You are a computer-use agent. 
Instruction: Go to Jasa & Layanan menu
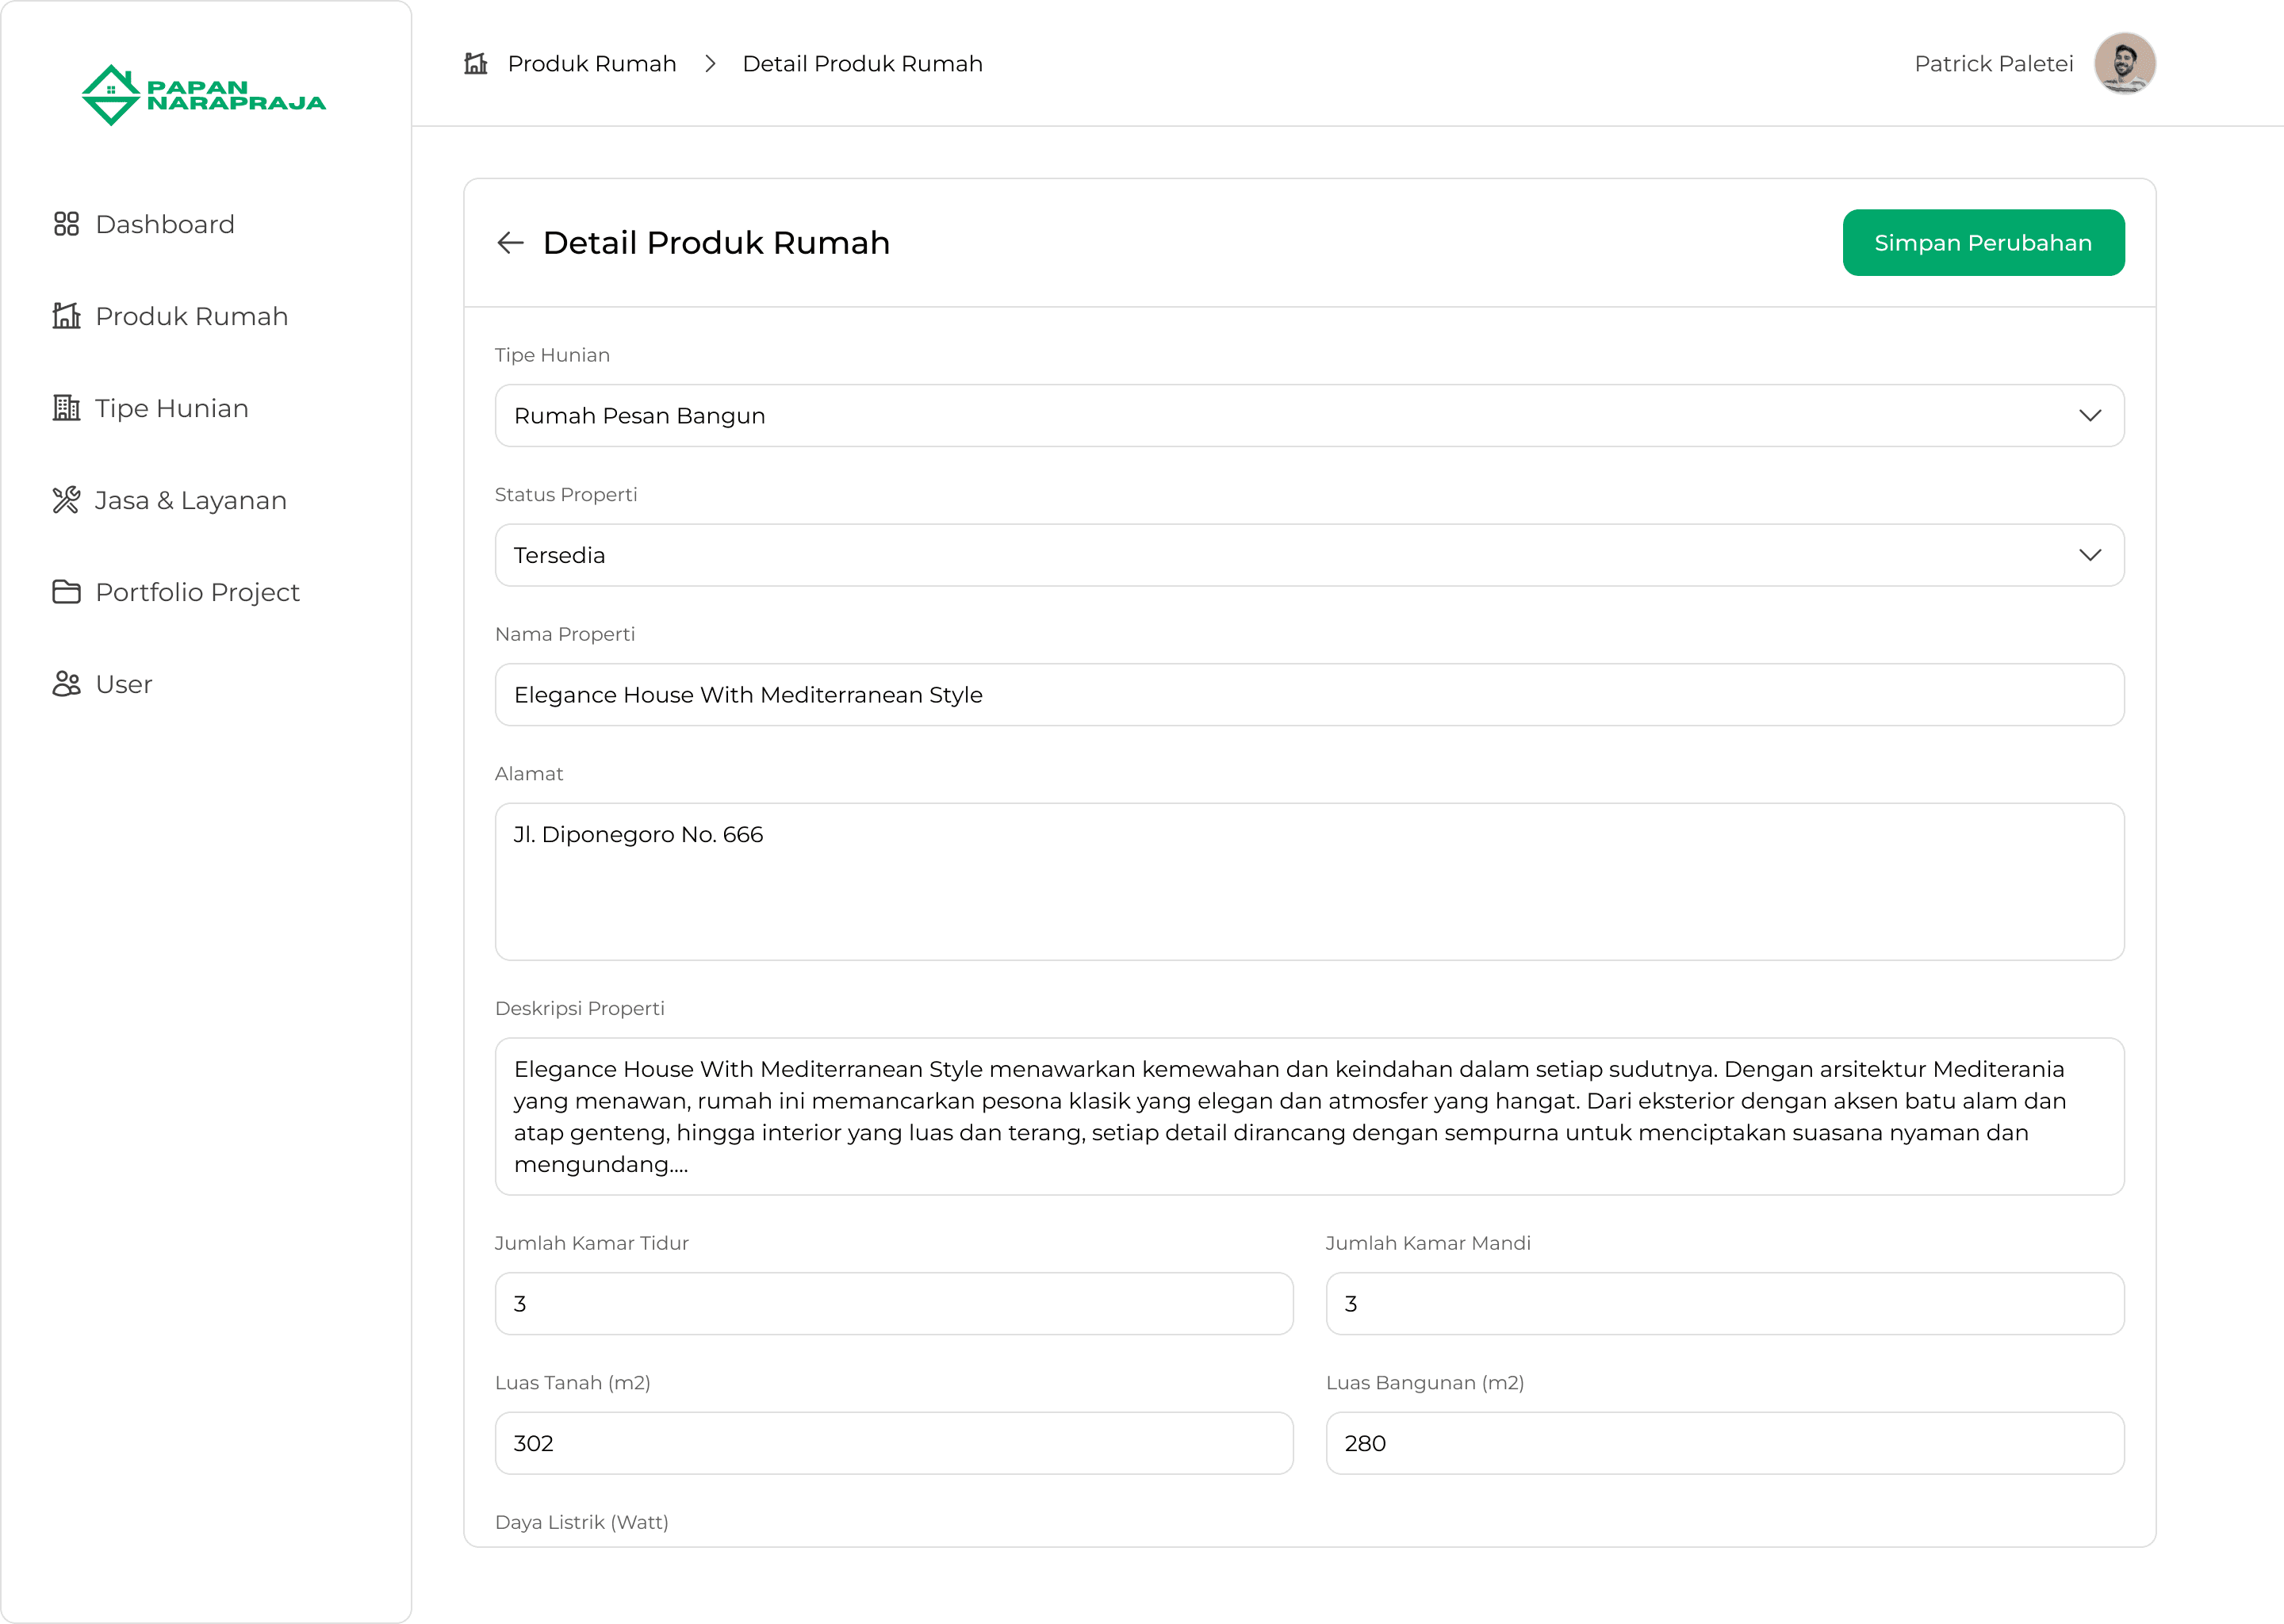pos(190,500)
